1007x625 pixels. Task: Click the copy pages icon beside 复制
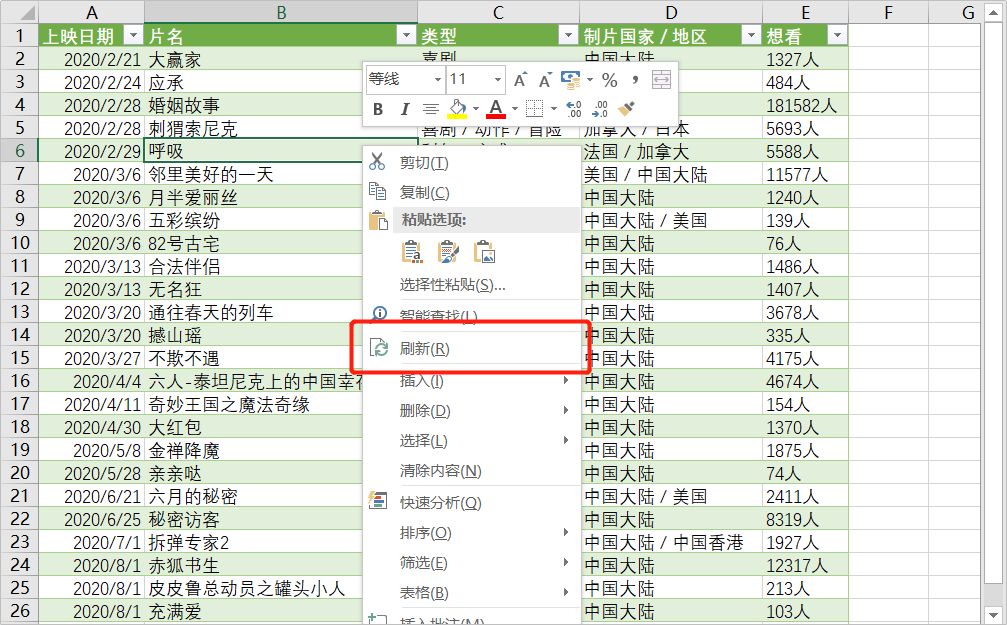[x=377, y=191]
